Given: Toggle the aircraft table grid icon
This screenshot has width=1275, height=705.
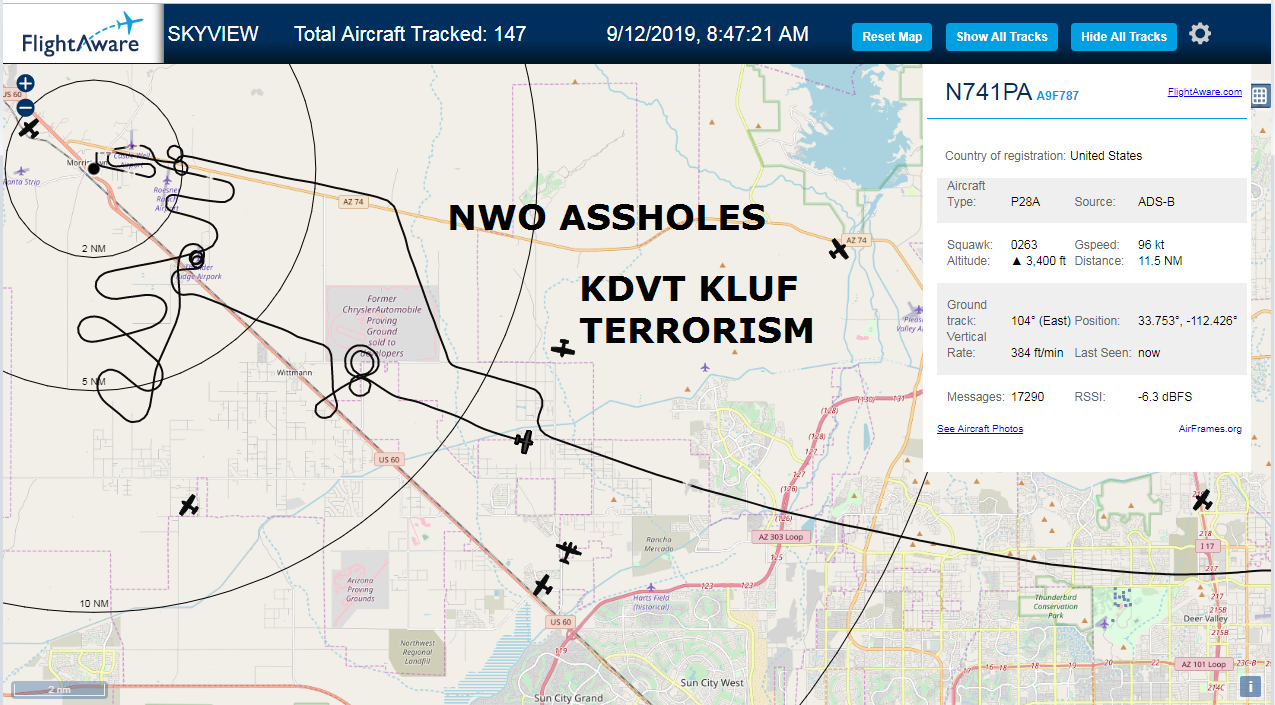Looking at the screenshot, I should point(1260,96).
